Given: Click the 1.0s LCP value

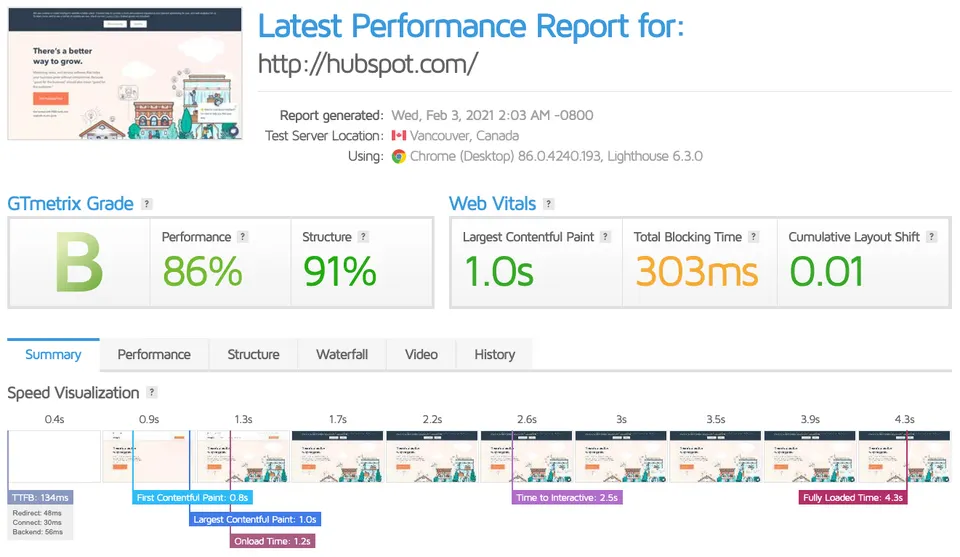Looking at the screenshot, I should (x=499, y=271).
